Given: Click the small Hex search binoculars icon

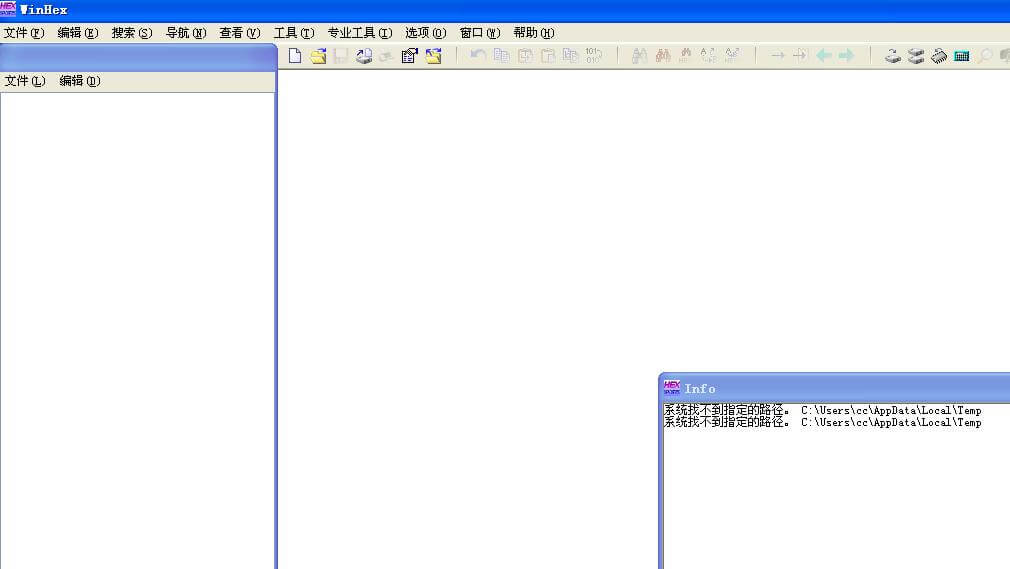Looking at the screenshot, I should (685, 55).
